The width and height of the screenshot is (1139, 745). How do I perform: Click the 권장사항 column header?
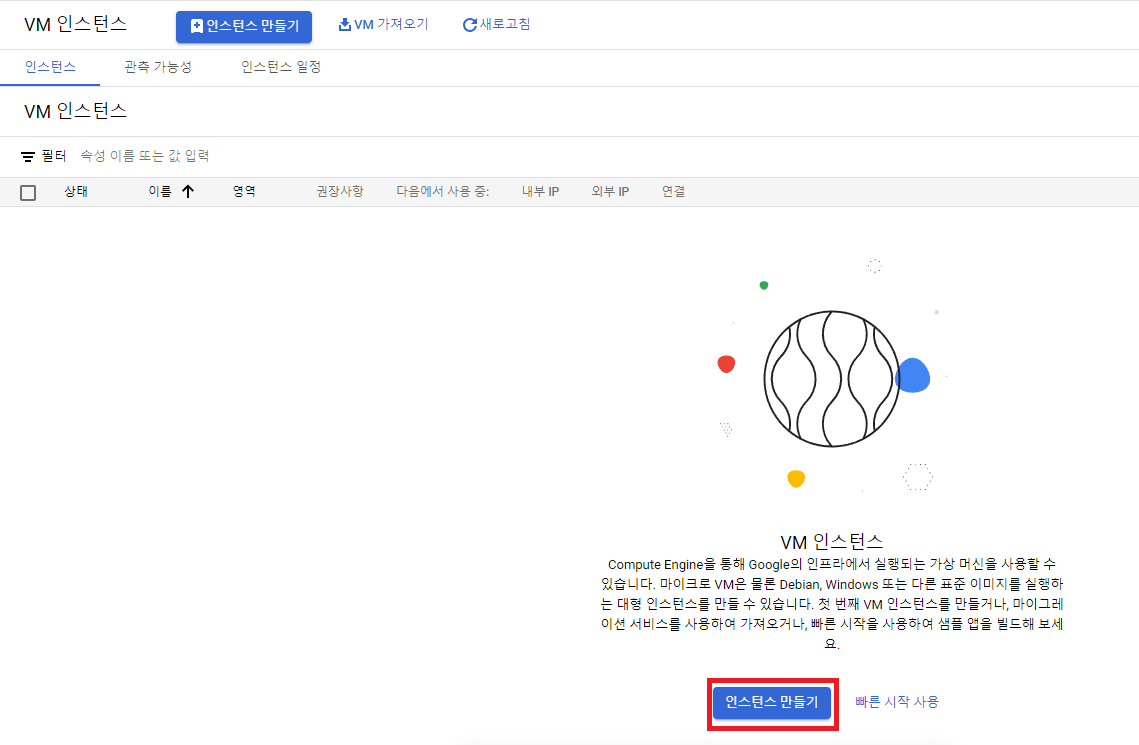[x=340, y=192]
